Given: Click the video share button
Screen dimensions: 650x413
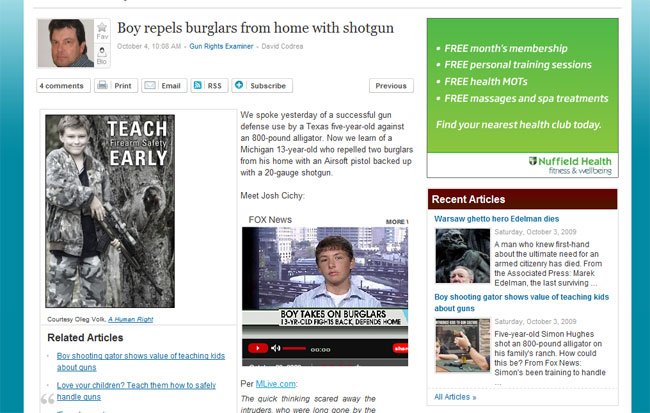Looking at the screenshot, I should [x=400, y=349].
